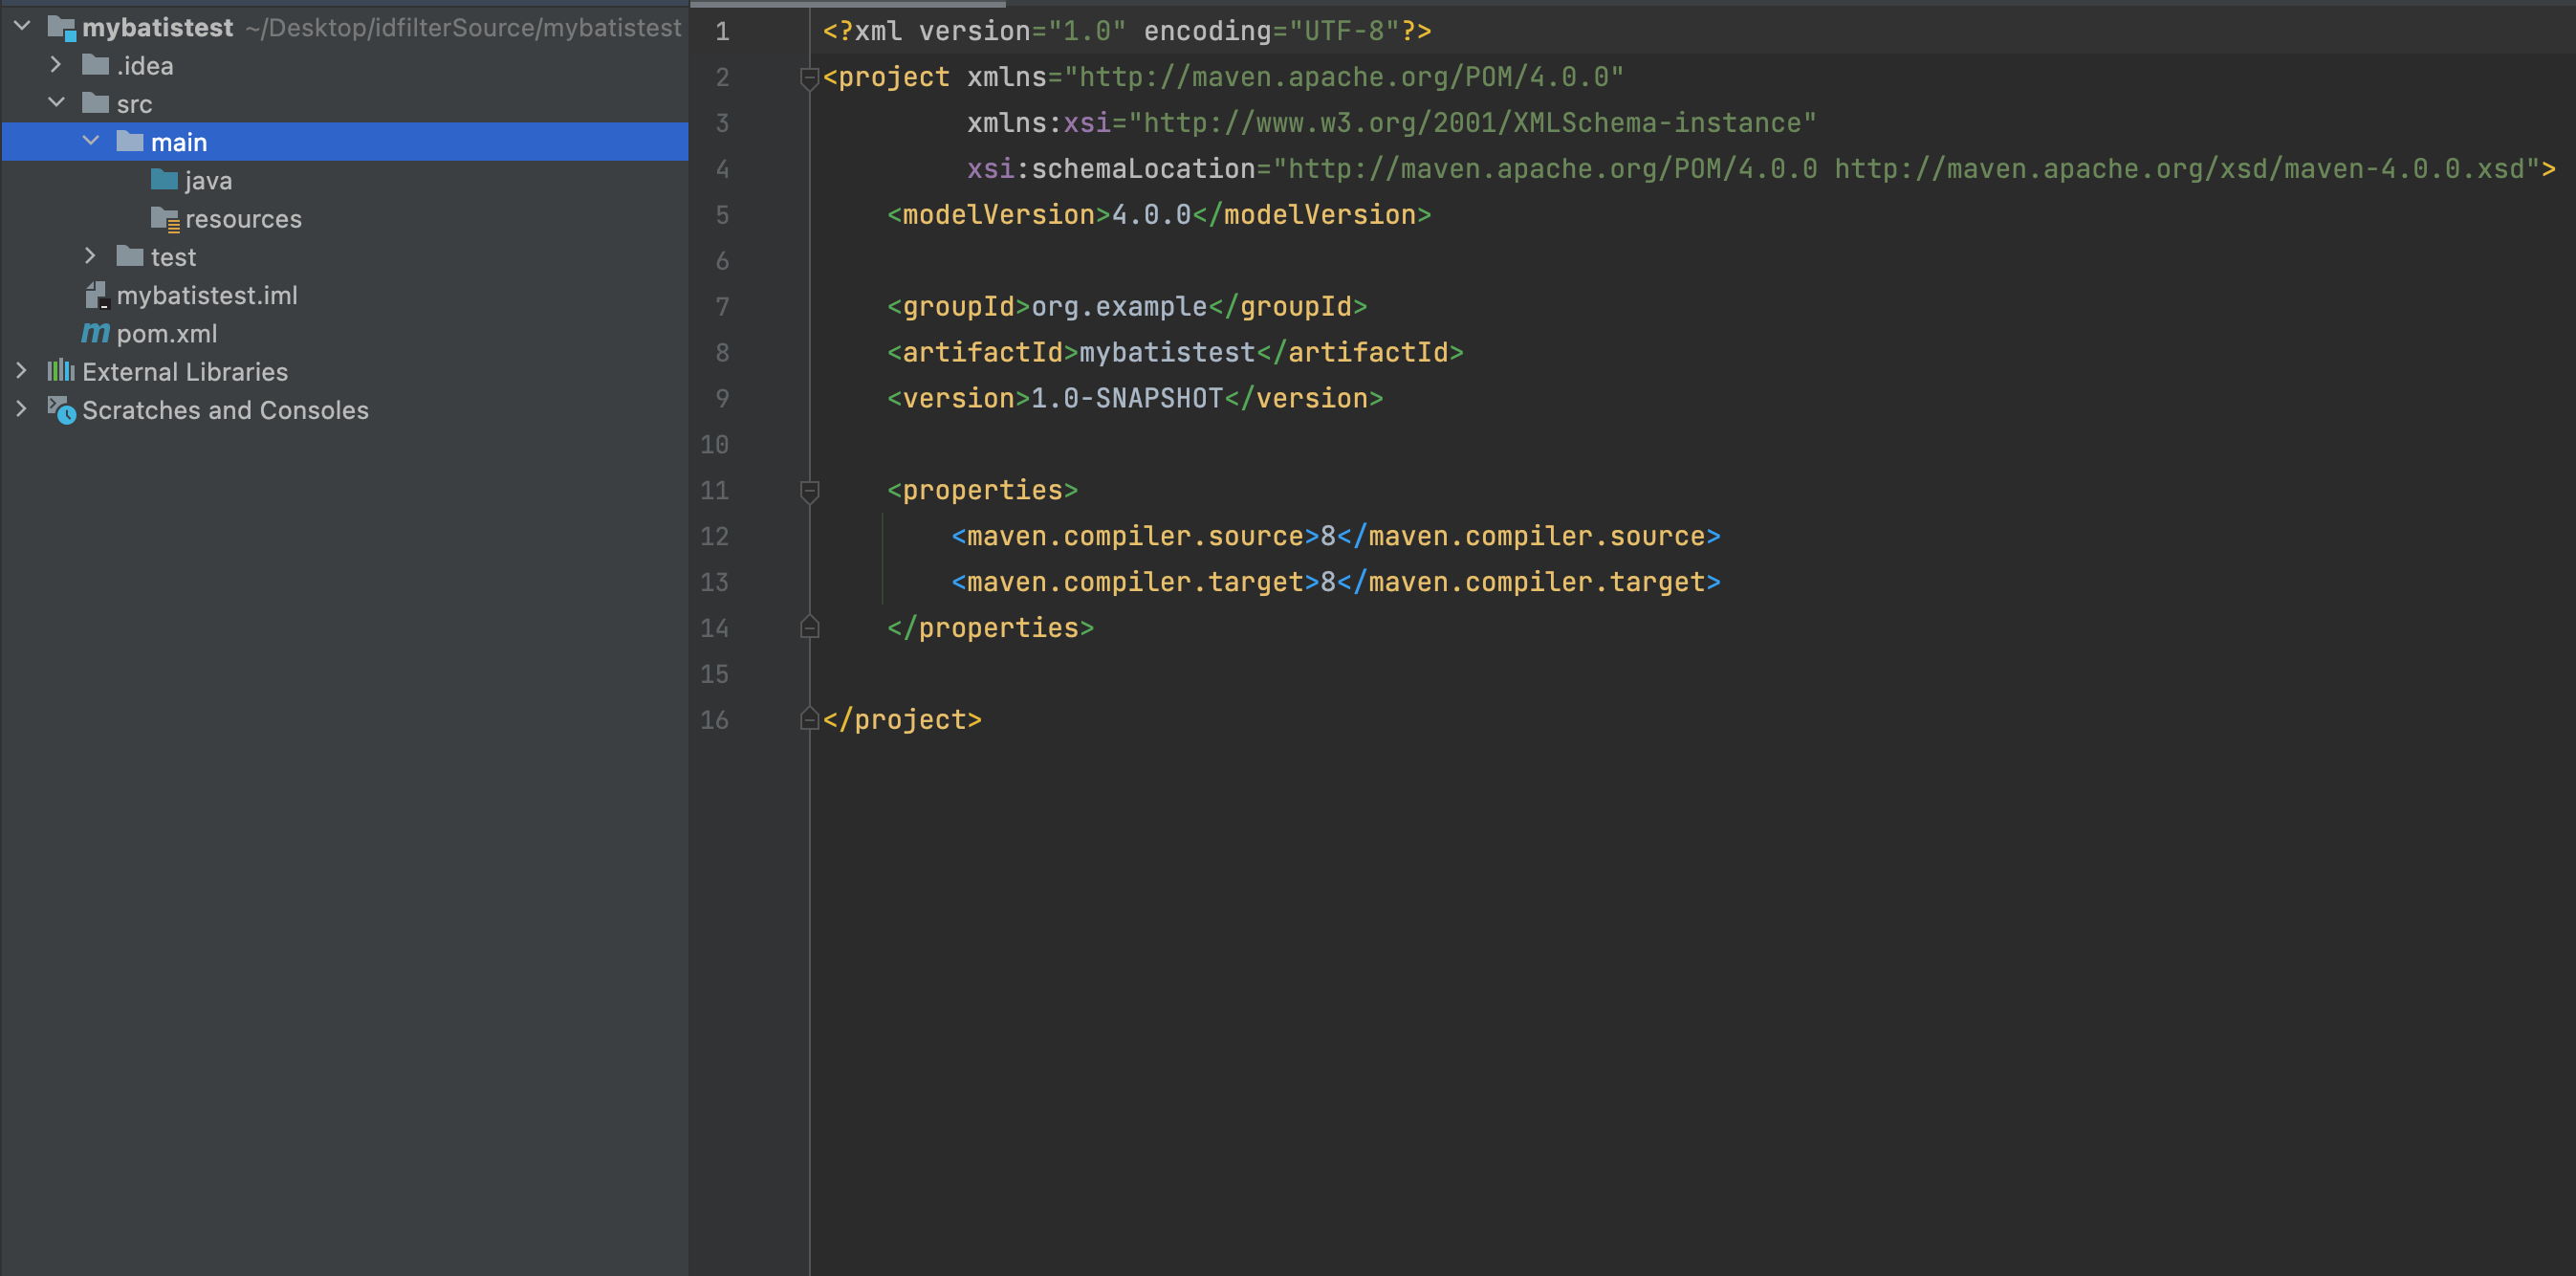Collapse the main folder chevron
This screenshot has height=1276, width=2576.
tap(91, 142)
